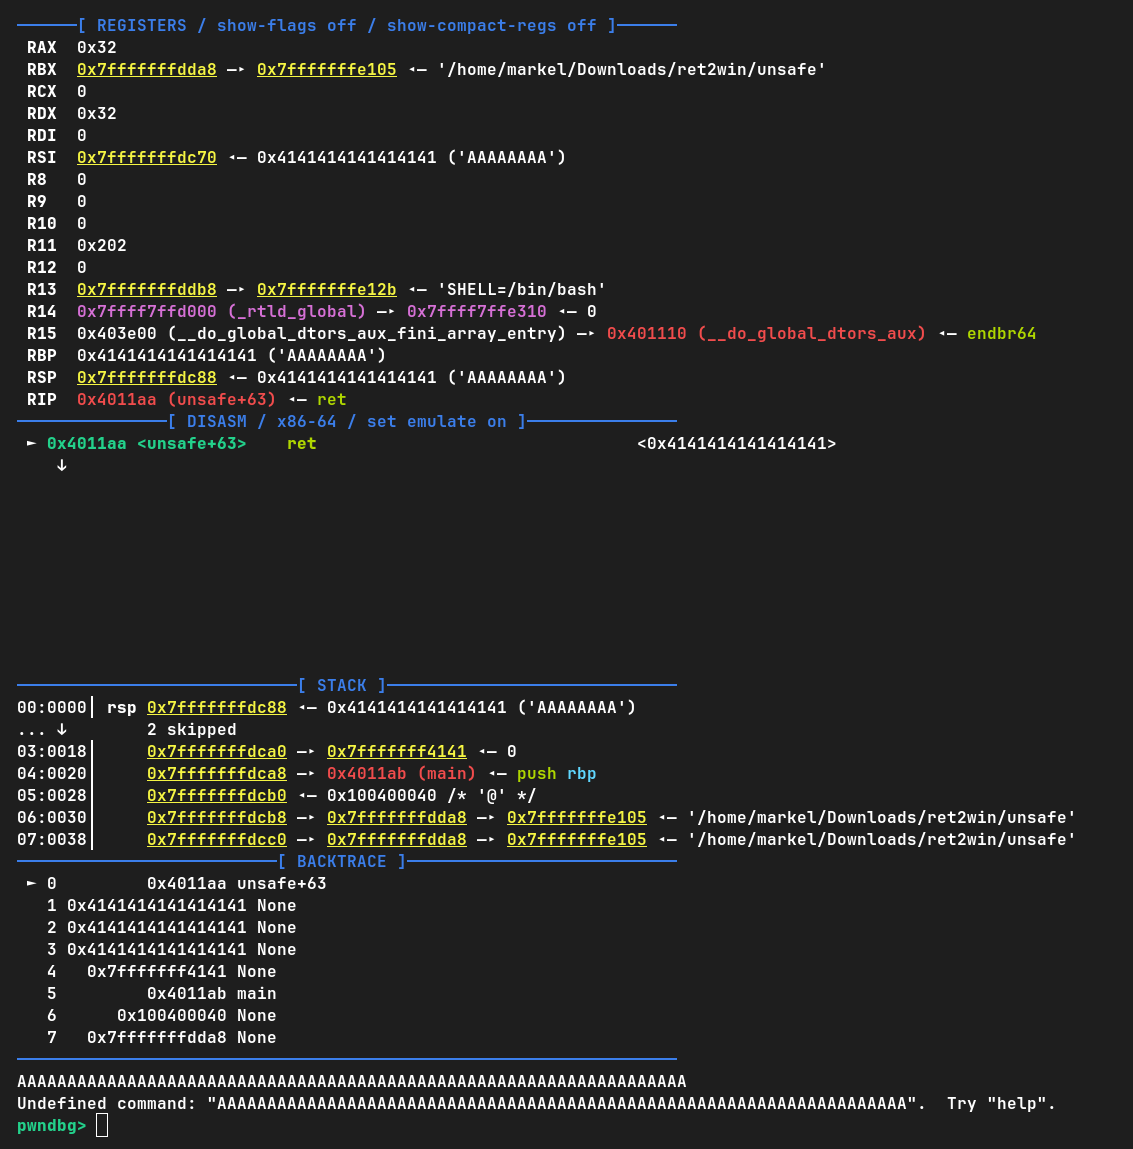The height and width of the screenshot is (1149, 1133).
Task: Select the STACK panel header
Action: [341, 685]
